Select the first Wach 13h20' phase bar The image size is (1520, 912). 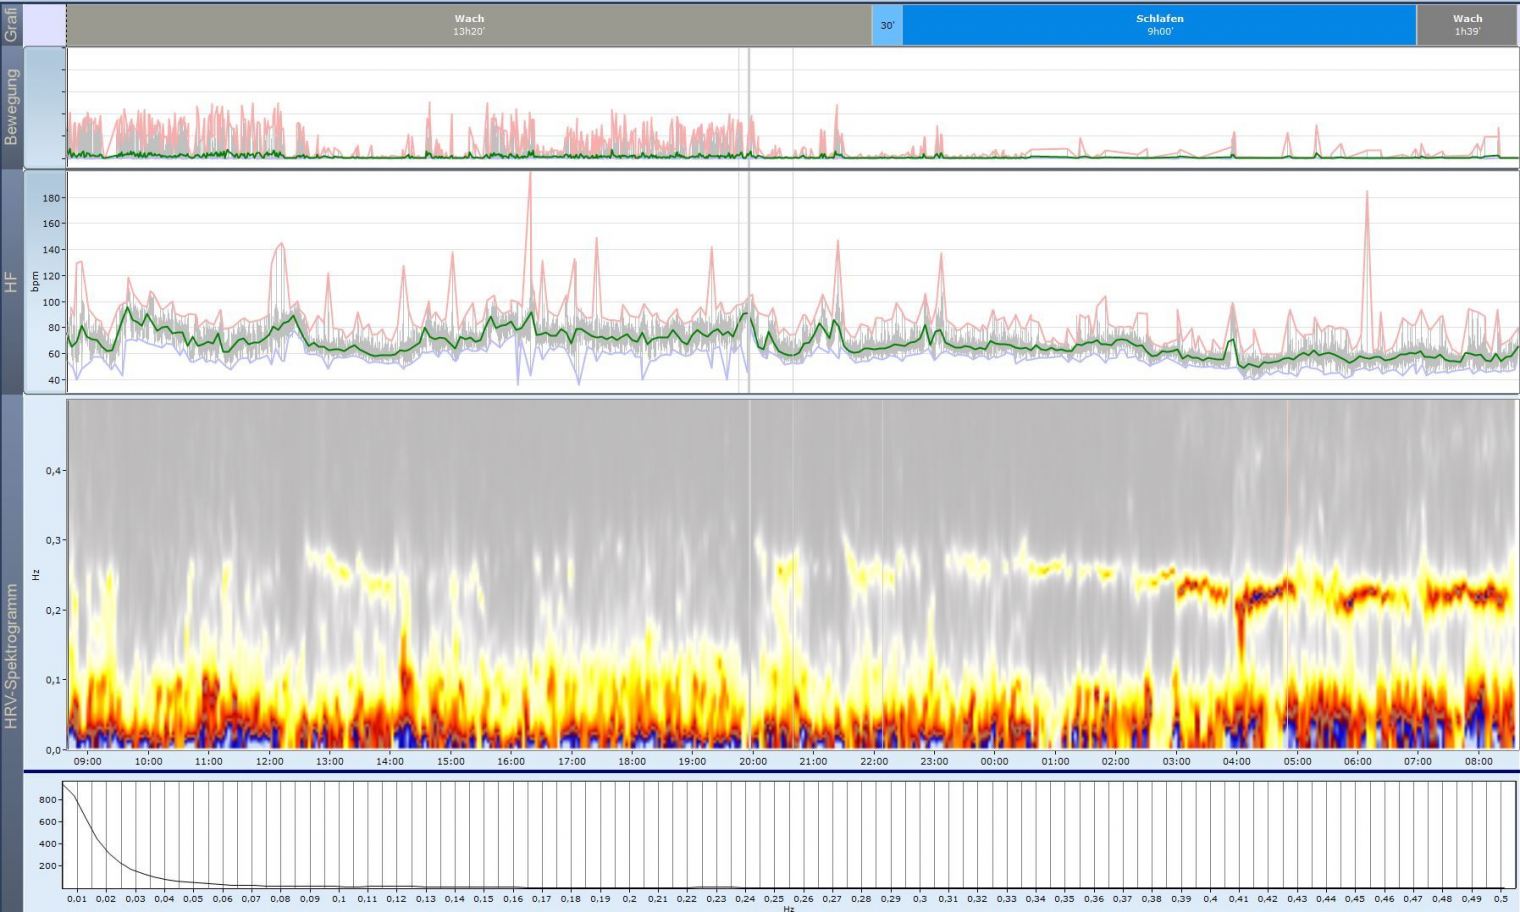[x=469, y=25]
